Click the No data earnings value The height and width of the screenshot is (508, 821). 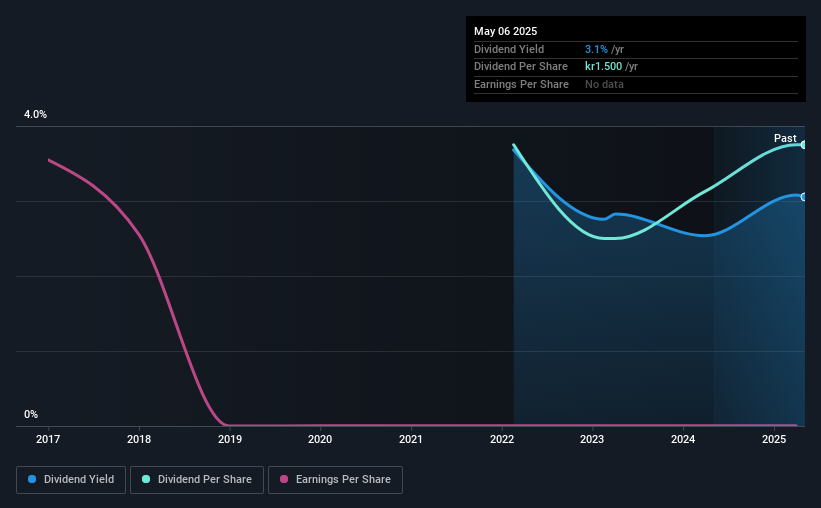[x=604, y=84]
